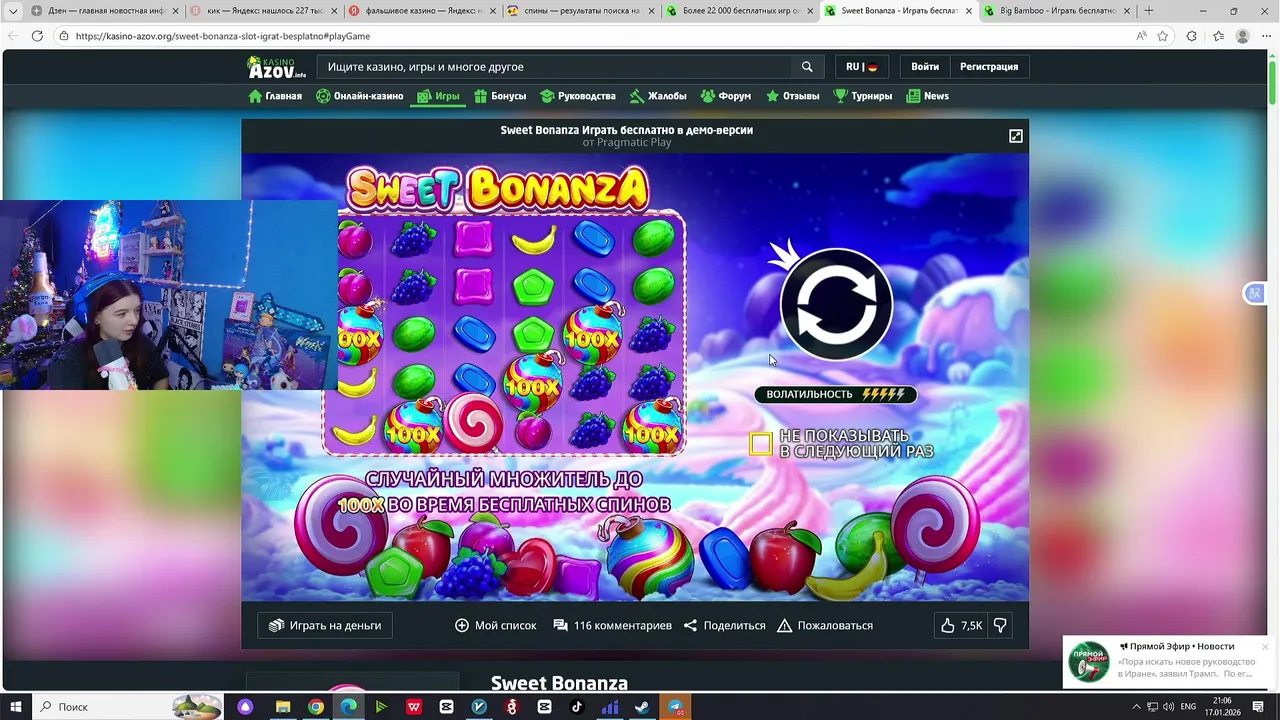1280x720 pixels.
Task: Click the Поделиться share button
Action: tap(724, 625)
